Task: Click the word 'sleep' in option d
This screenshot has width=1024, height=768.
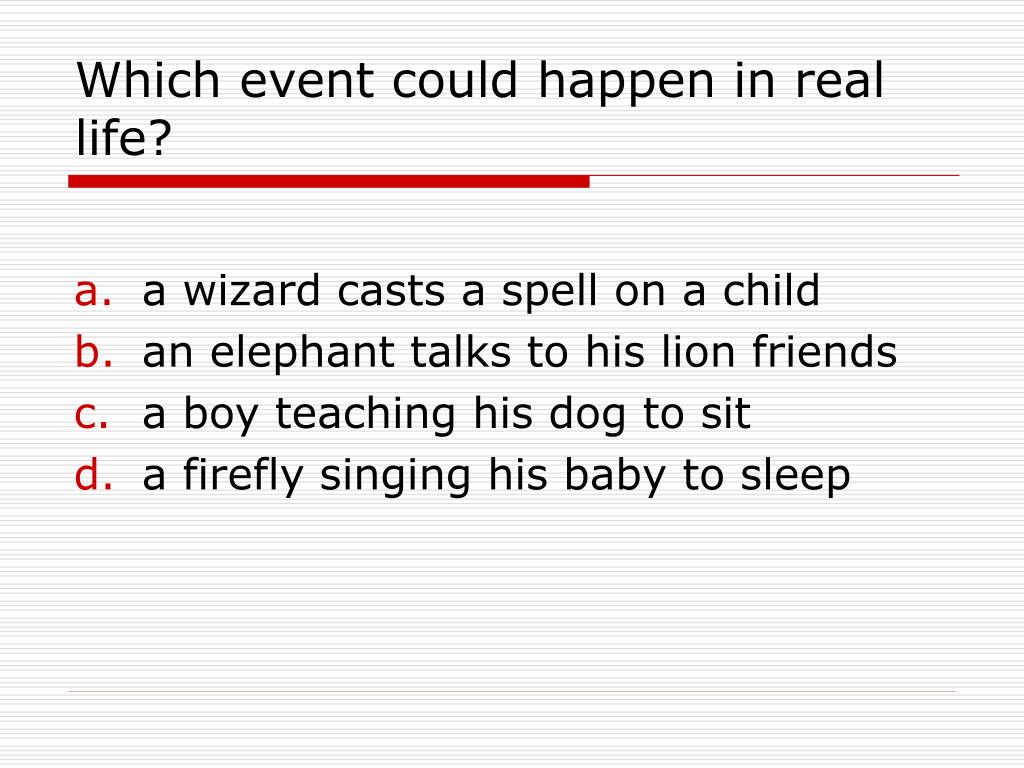Action: pos(795,475)
